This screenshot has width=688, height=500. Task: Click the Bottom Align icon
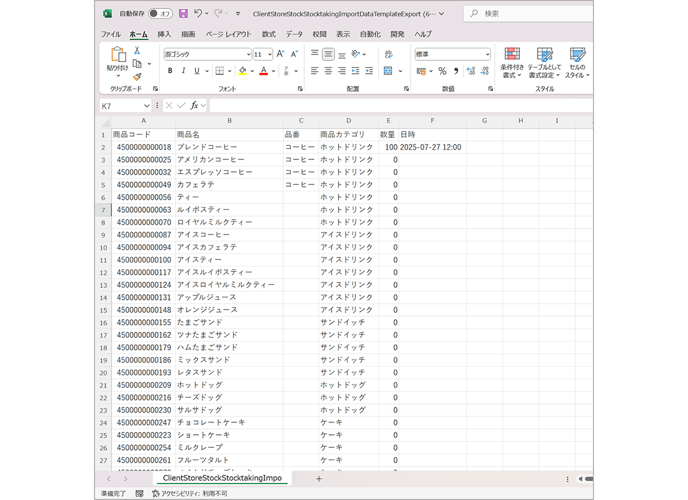point(342,54)
